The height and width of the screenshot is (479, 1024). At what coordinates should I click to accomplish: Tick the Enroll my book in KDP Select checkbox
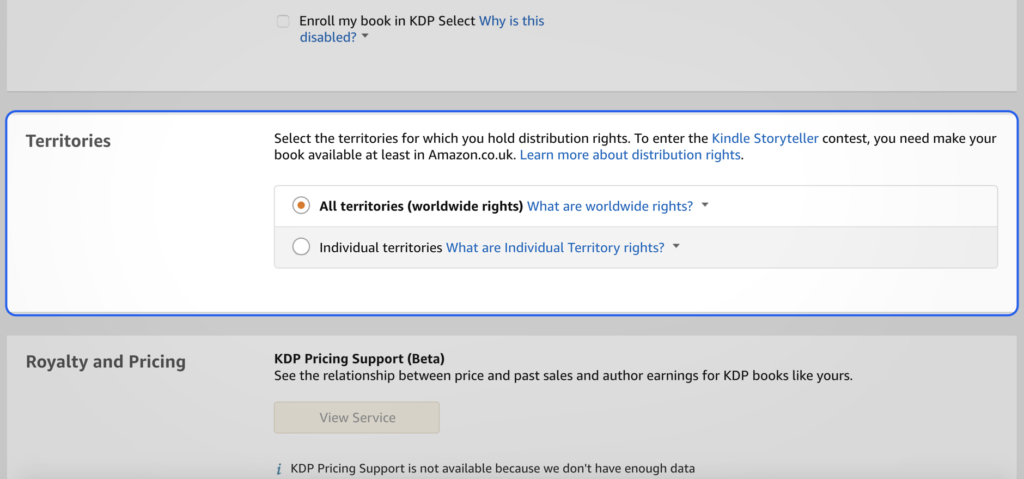(284, 21)
